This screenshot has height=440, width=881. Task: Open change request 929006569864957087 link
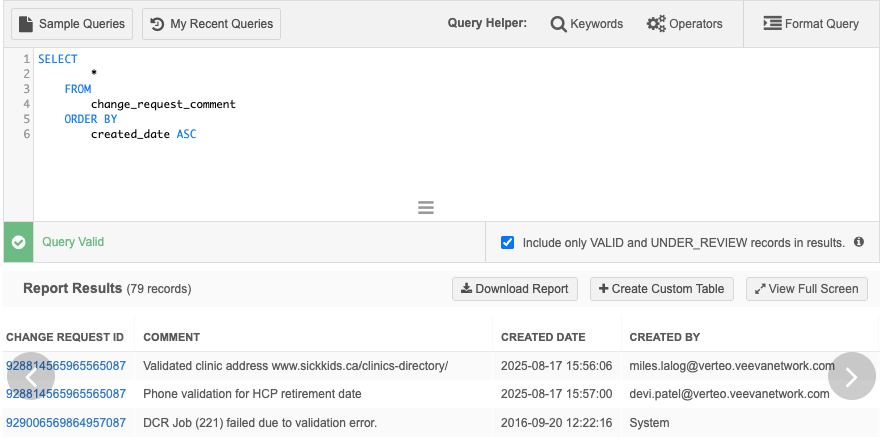(x=66, y=423)
